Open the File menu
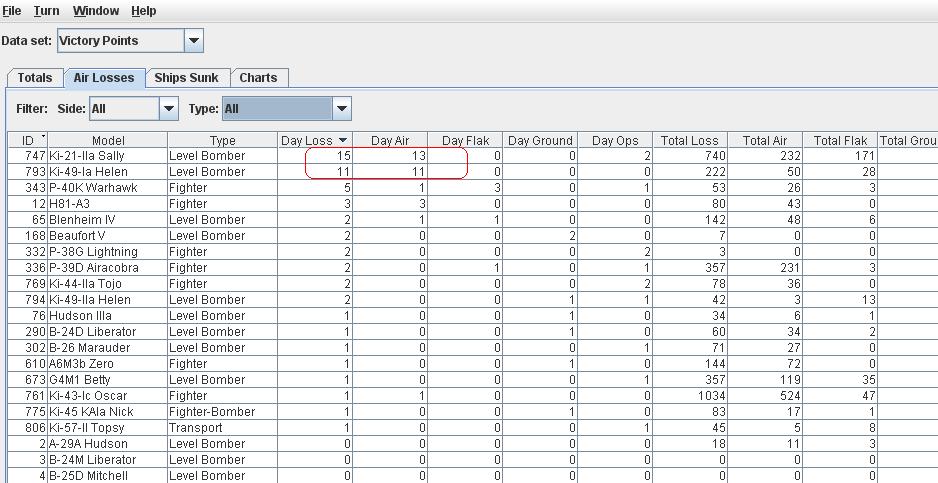Image resolution: width=938 pixels, height=483 pixels. coord(11,11)
